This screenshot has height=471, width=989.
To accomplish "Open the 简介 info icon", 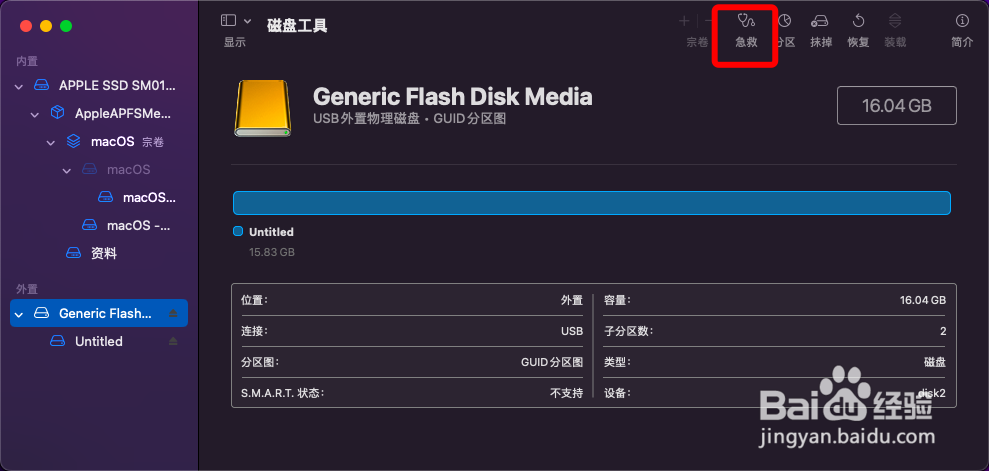I will click(x=962, y=21).
